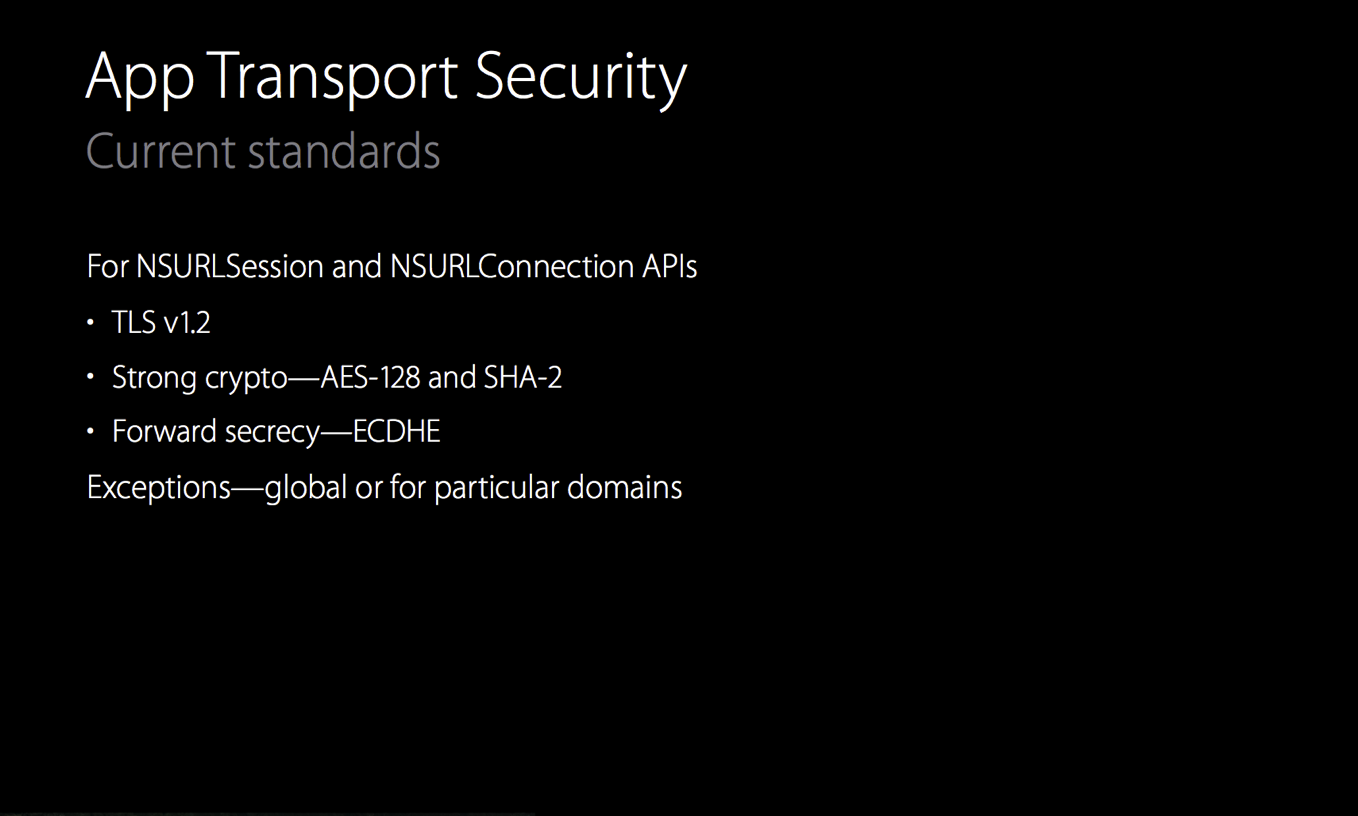1358x816 pixels.
Task: Click the bullet dot before Forward secrecy
Action: (x=90, y=432)
